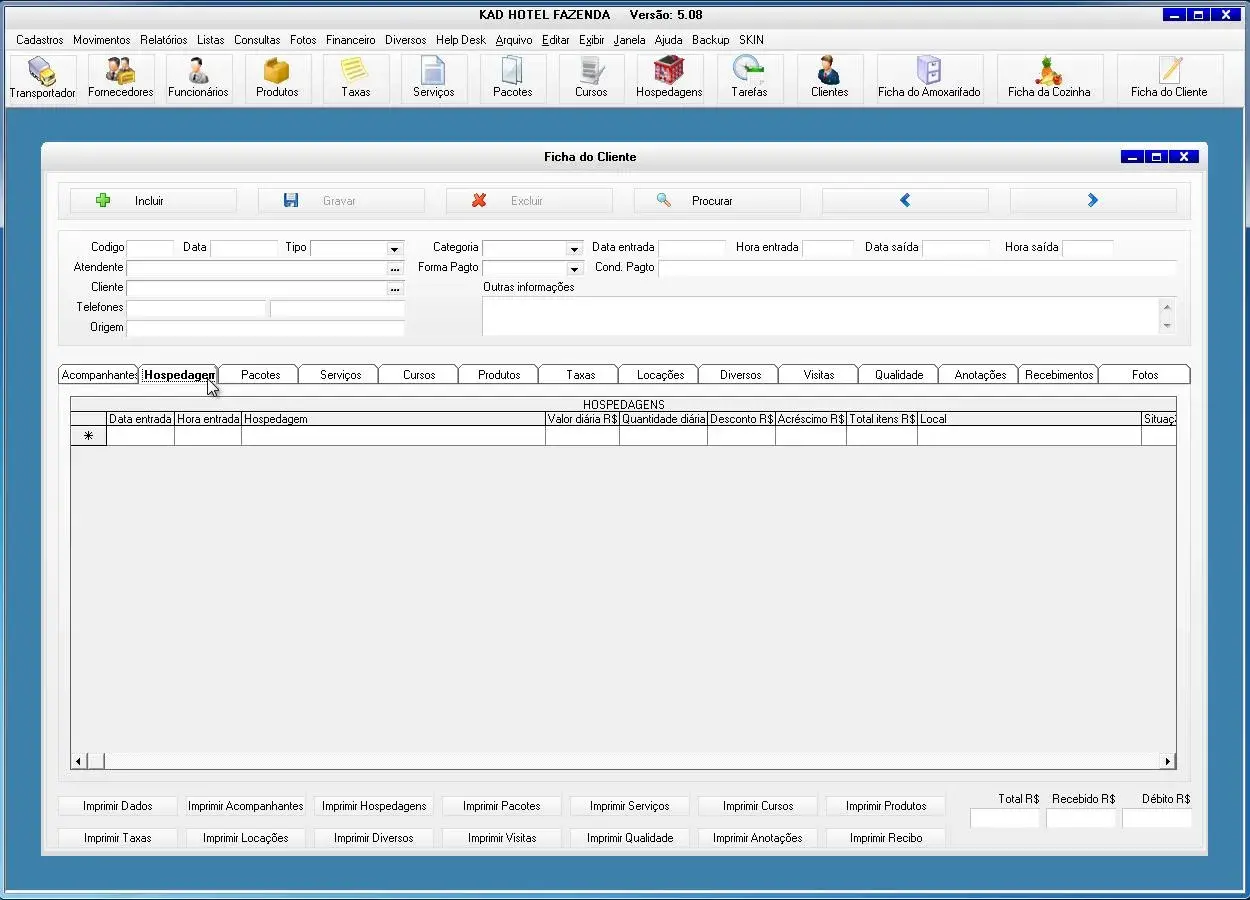Open the Transportador truck icon

point(42,78)
